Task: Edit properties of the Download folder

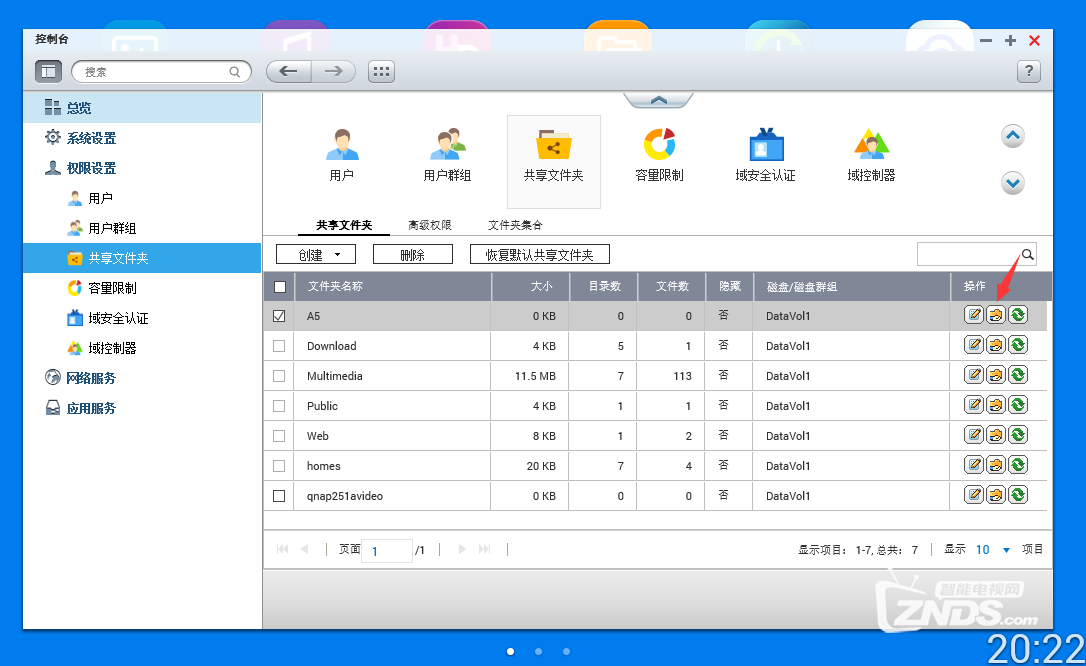Action: (974, 345)
